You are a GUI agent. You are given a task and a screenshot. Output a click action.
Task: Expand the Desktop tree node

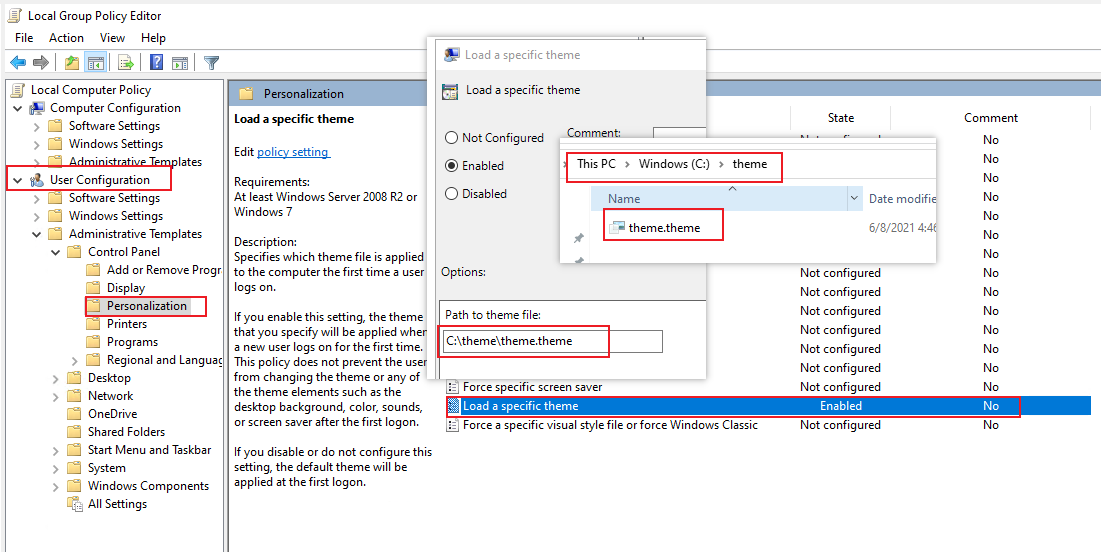[55, 378]
